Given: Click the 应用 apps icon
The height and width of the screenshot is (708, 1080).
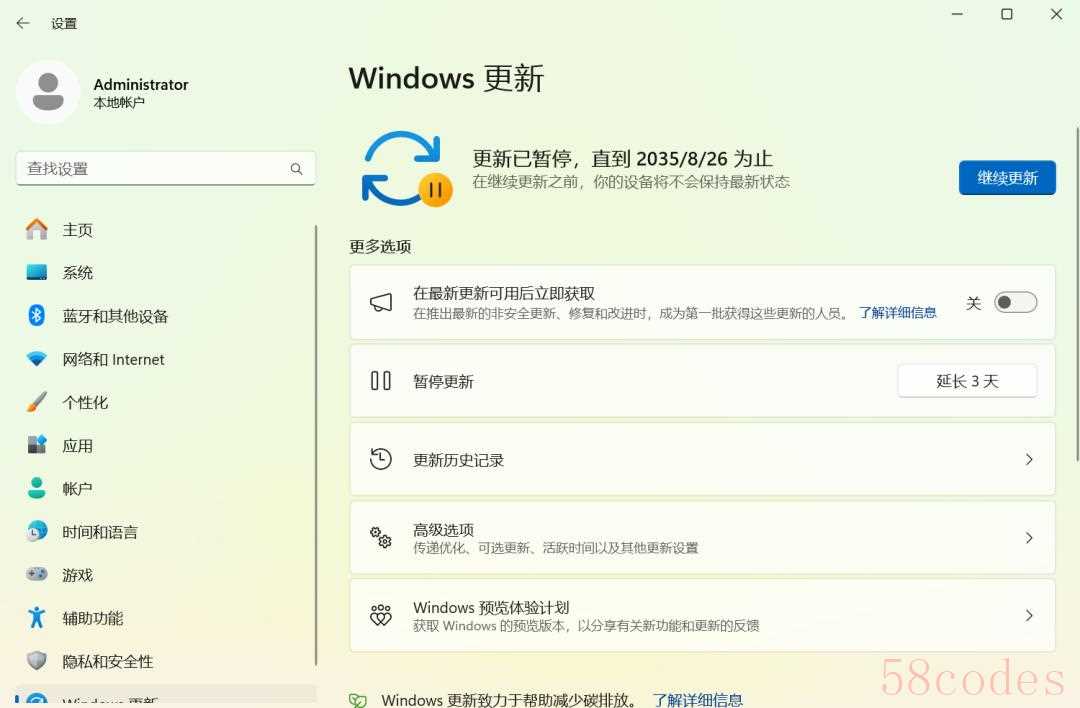Looking at the screenshot, I should point(37,445).
